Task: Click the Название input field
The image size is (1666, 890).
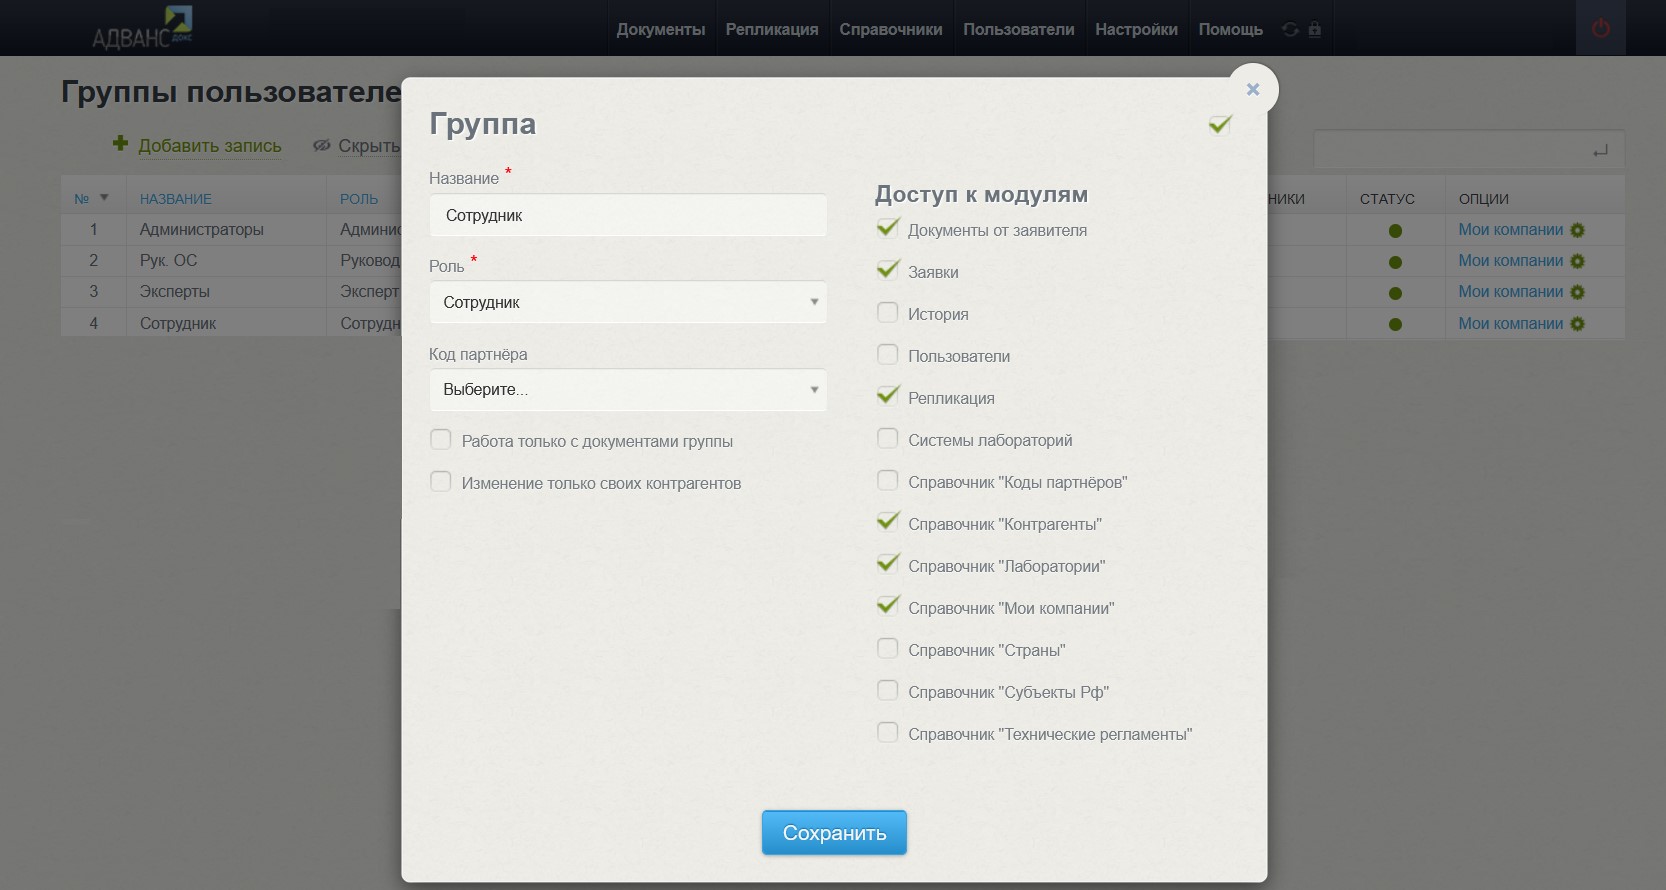Action: 627,215
